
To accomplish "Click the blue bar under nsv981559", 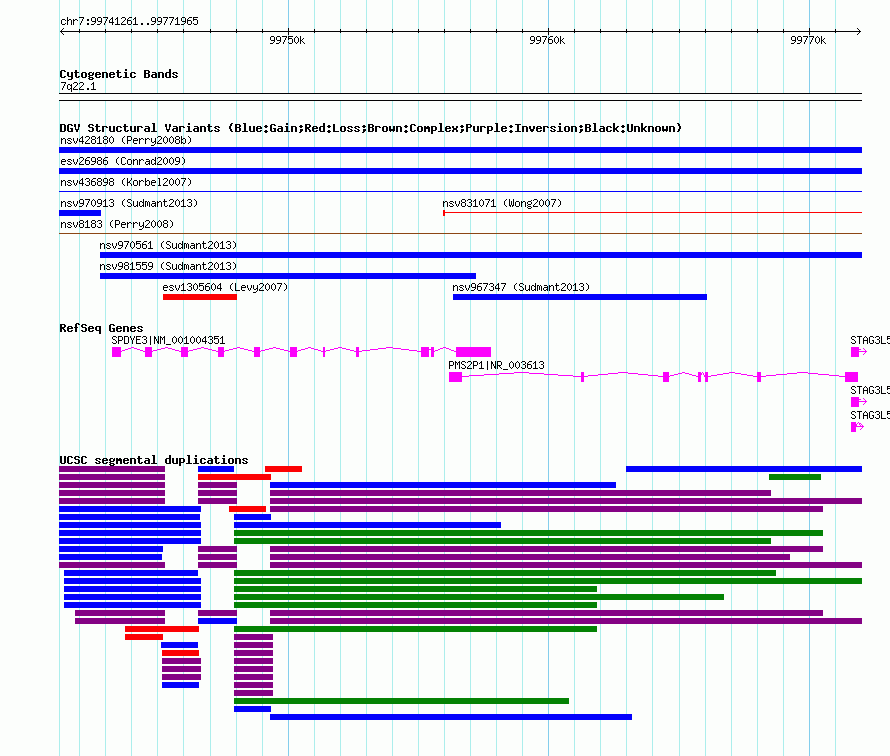I will [288, 276].
